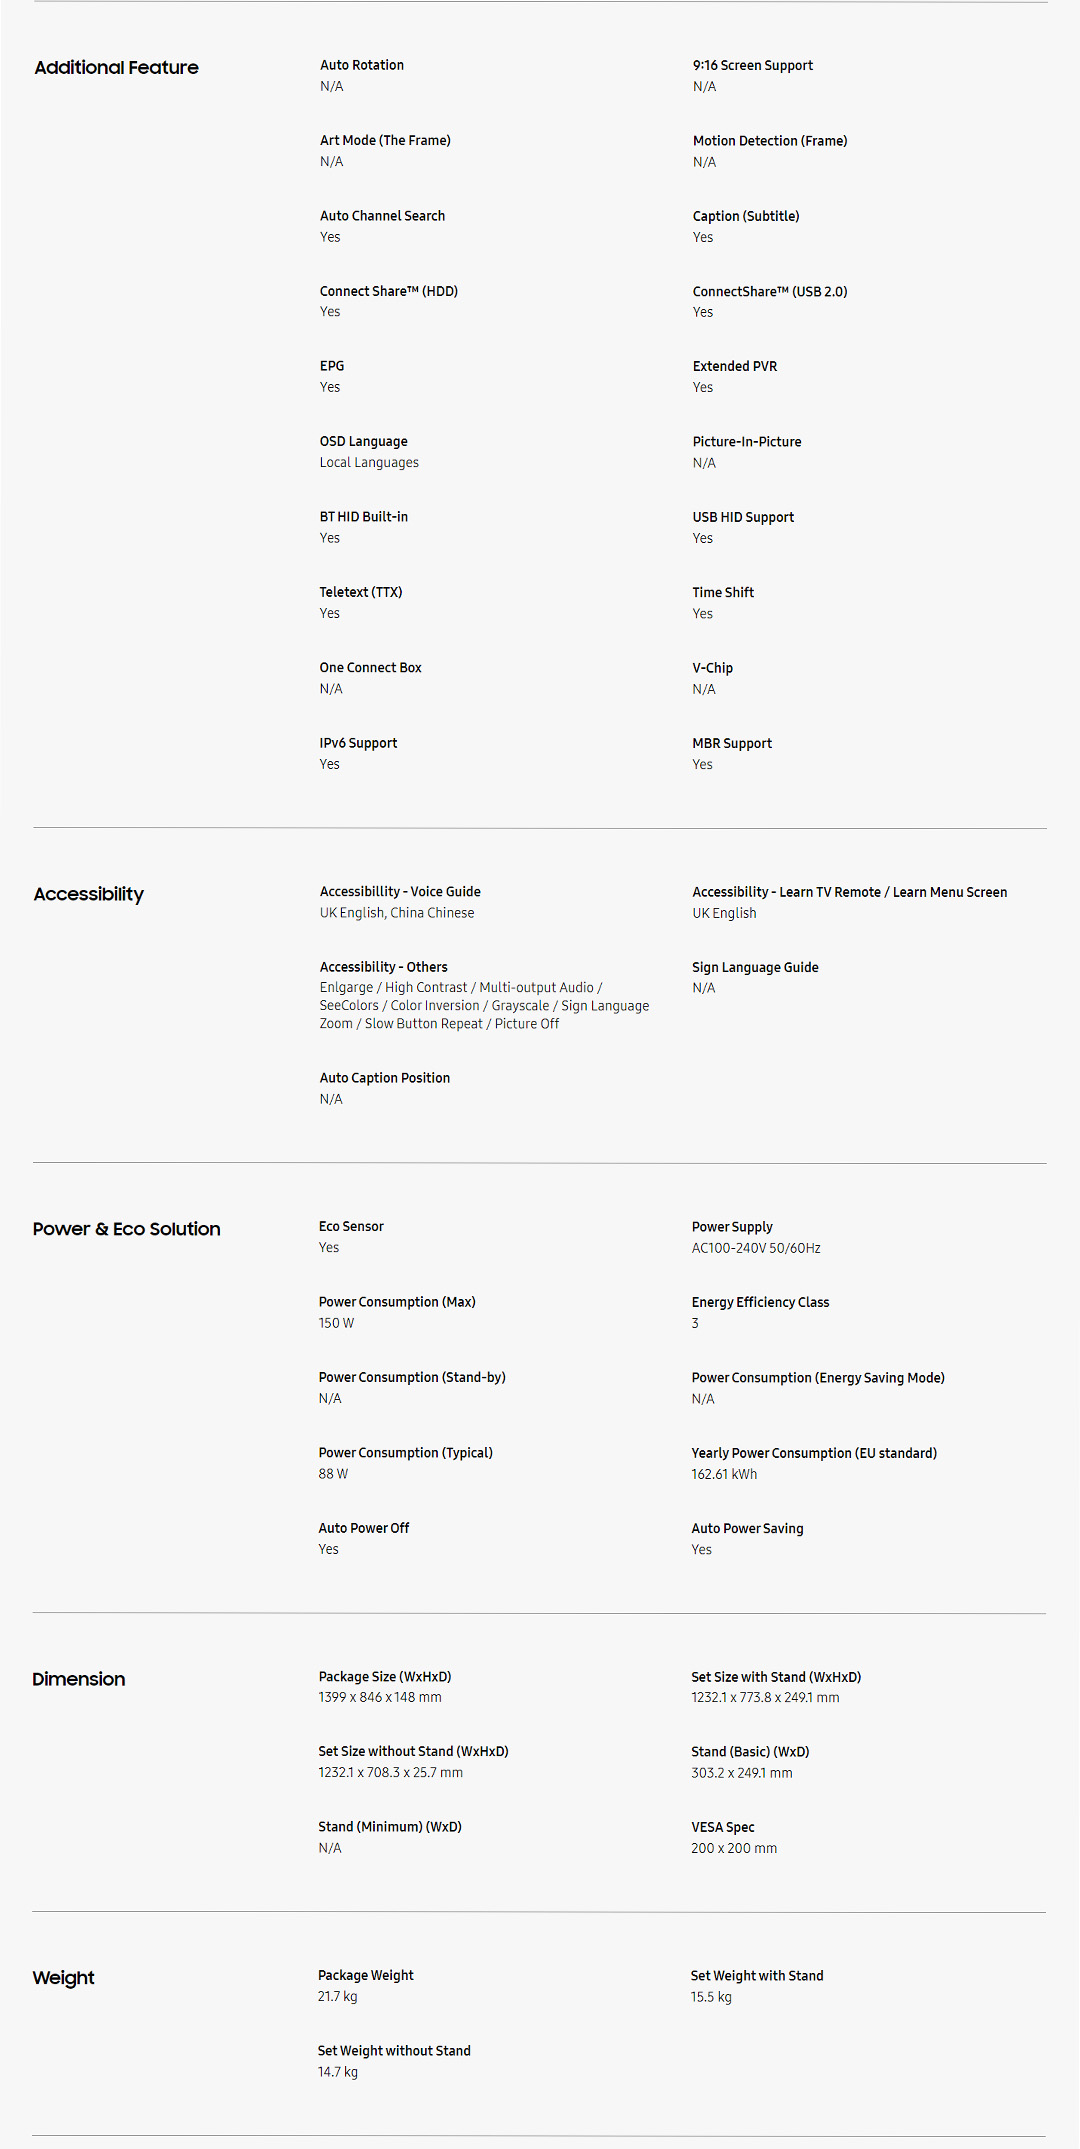
Task: Click the Accessibility section heading
Action: point(88,894)
